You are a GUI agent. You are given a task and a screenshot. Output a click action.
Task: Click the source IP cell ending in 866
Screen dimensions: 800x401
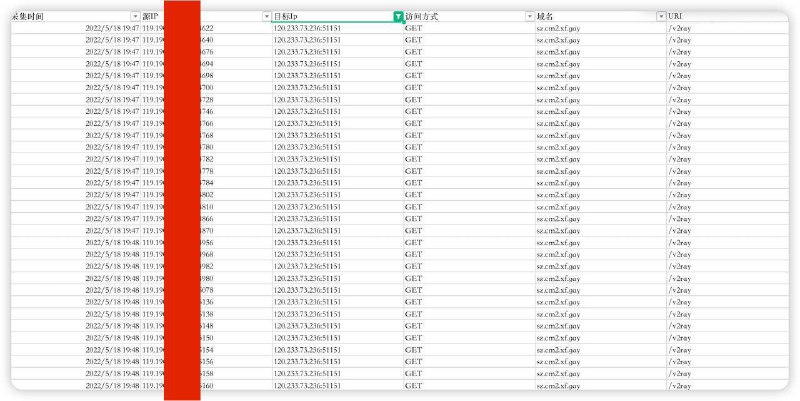click(206, 218)
